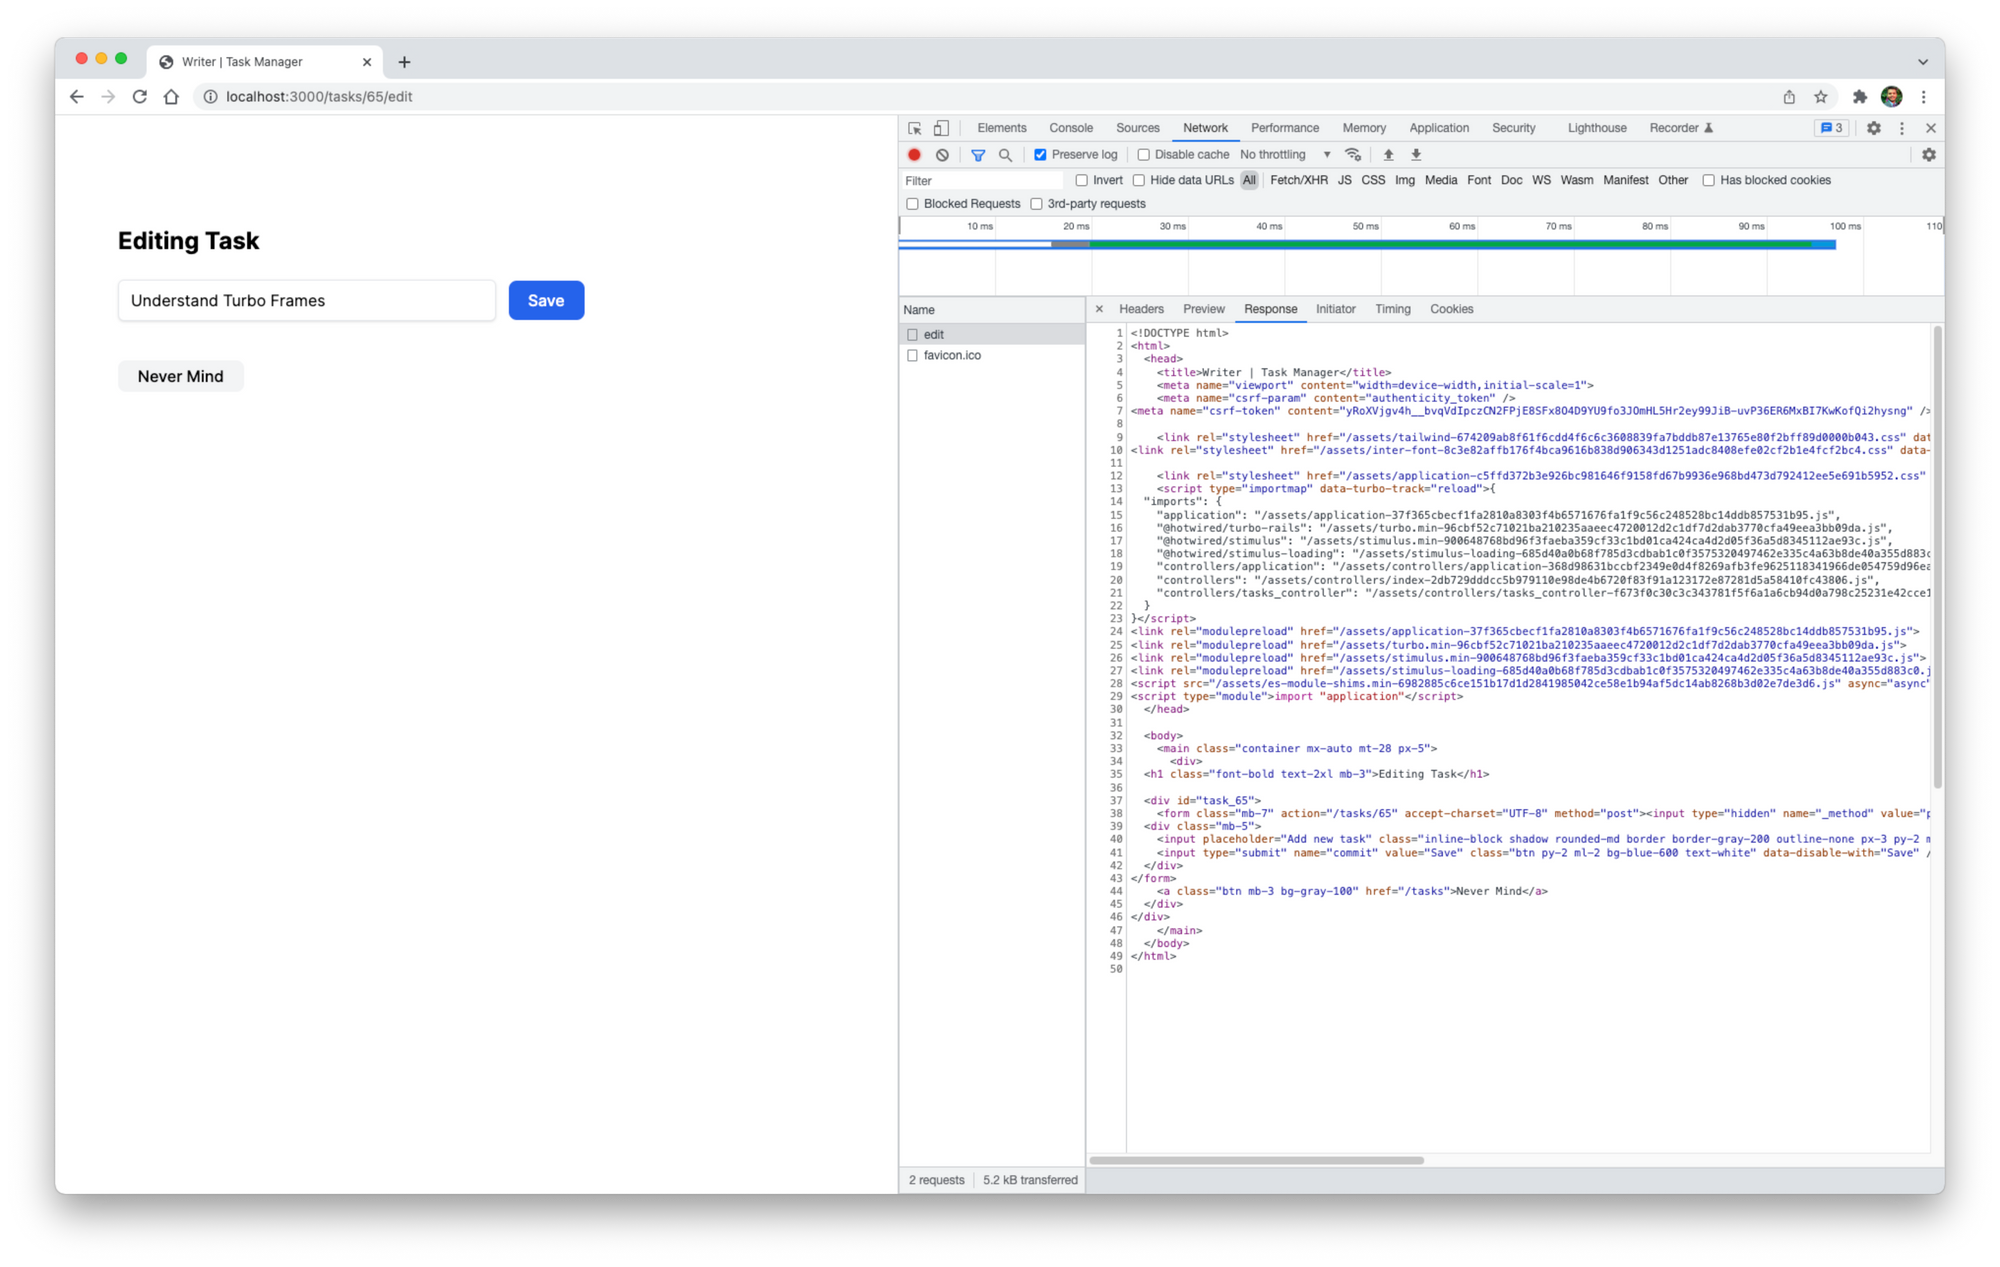Click the Record (red dot) network button
This screenshot has width=2000, height=1267.
(914, 155)
